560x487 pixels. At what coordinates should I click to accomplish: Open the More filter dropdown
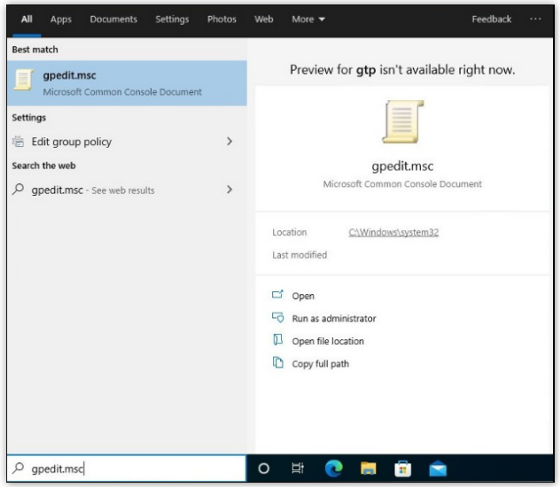point(308,19)
